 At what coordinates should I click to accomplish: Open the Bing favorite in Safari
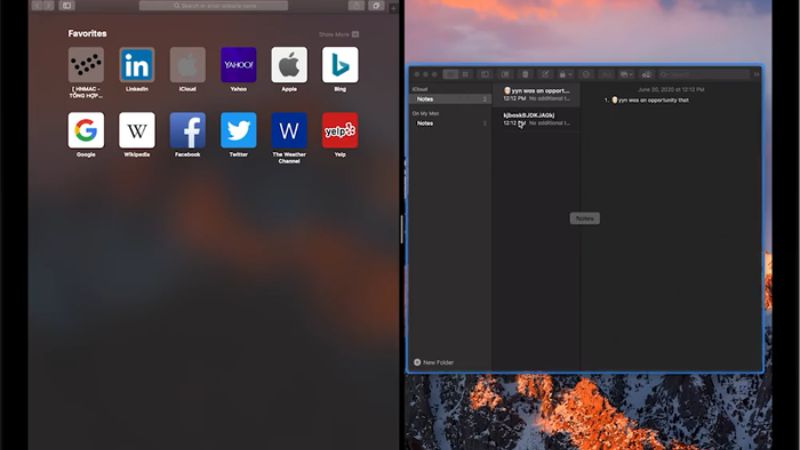340,65
